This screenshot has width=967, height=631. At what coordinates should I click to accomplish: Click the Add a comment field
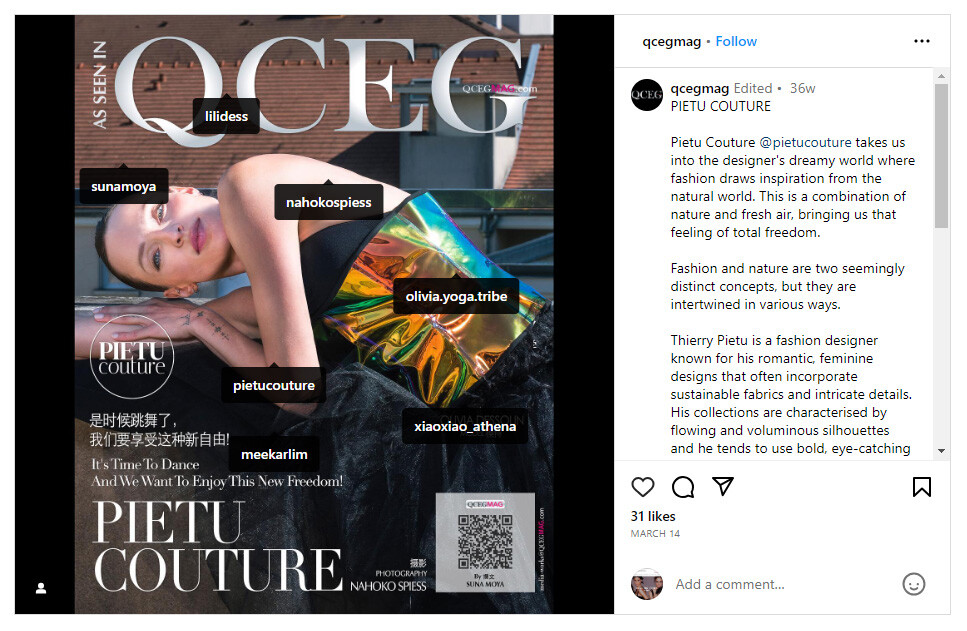tap(782, 584)
